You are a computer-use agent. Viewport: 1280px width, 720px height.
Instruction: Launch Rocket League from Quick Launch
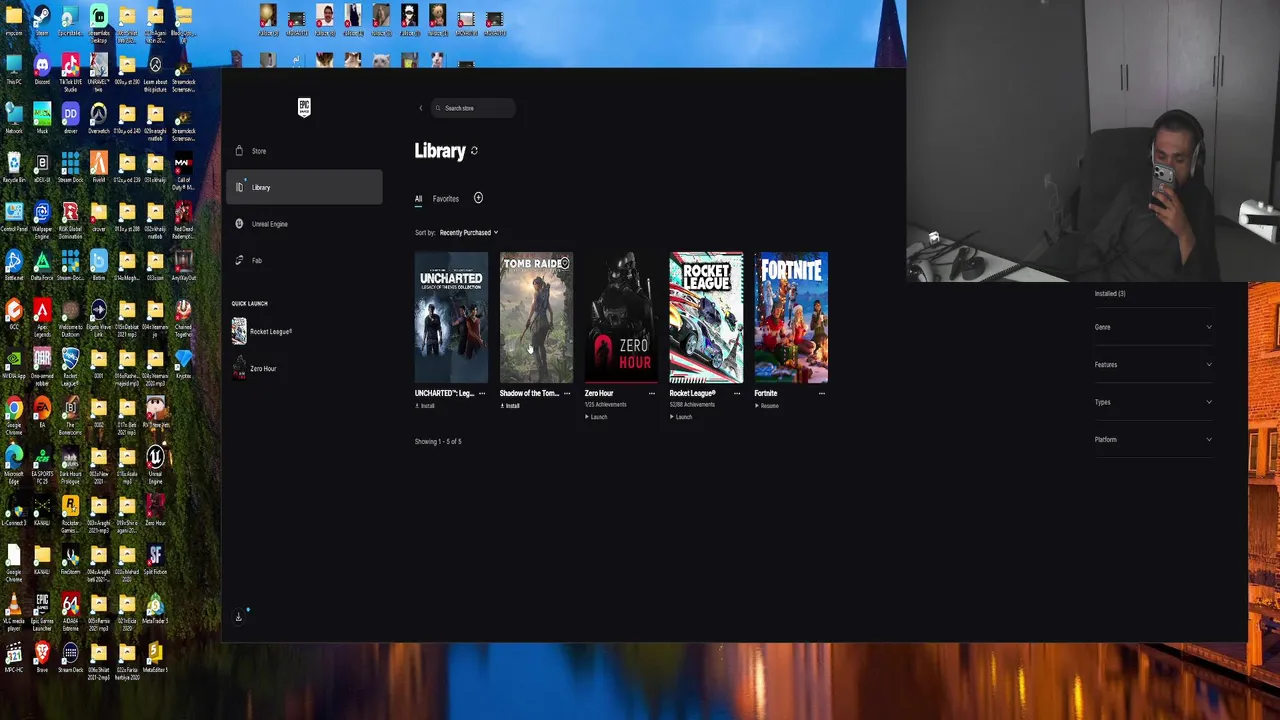tap(262, 331)
